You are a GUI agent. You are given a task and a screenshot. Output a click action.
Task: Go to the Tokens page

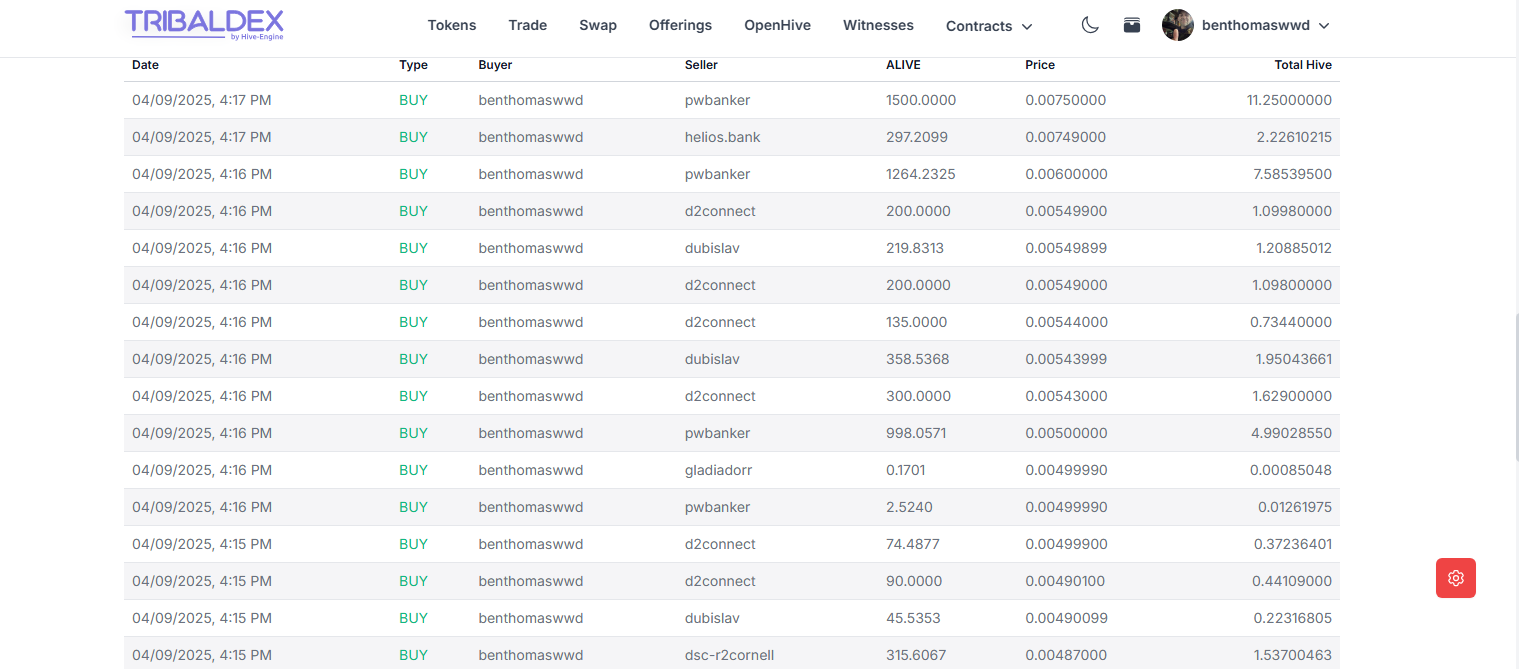(x=452, y=25)
